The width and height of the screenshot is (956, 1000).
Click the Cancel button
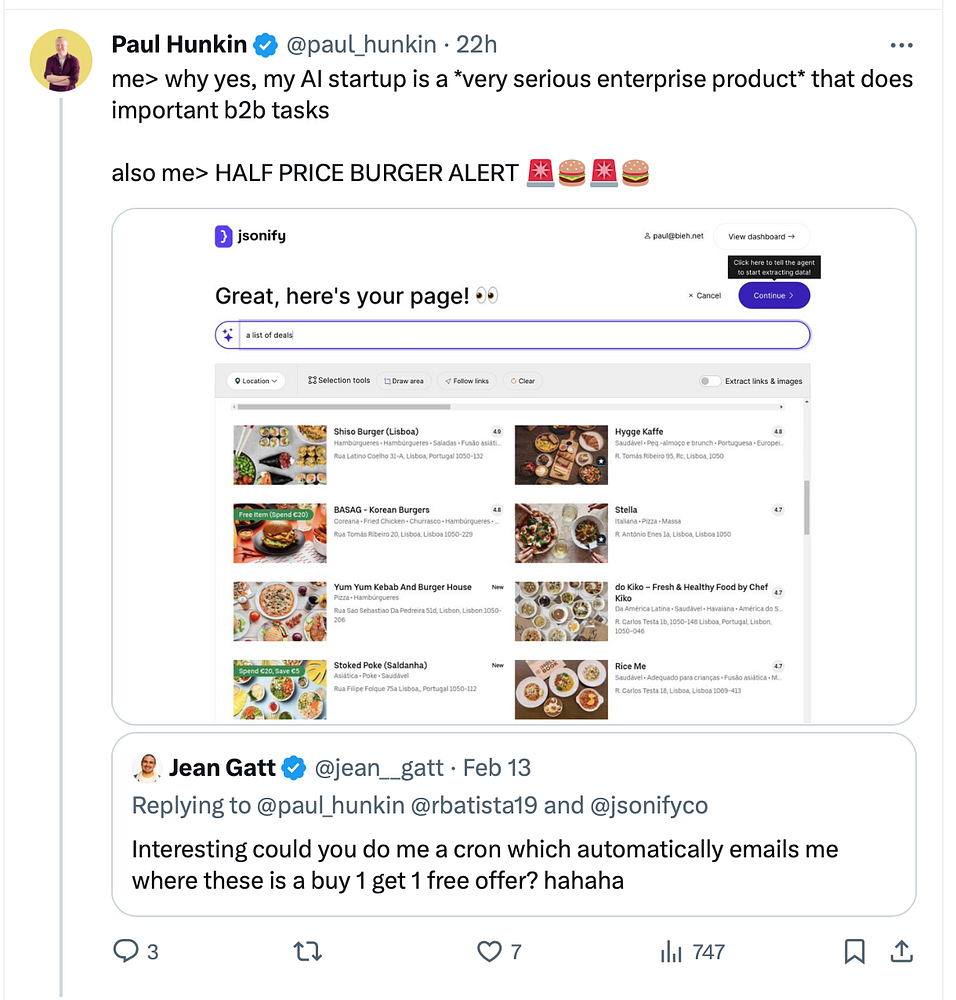[705, 296]
